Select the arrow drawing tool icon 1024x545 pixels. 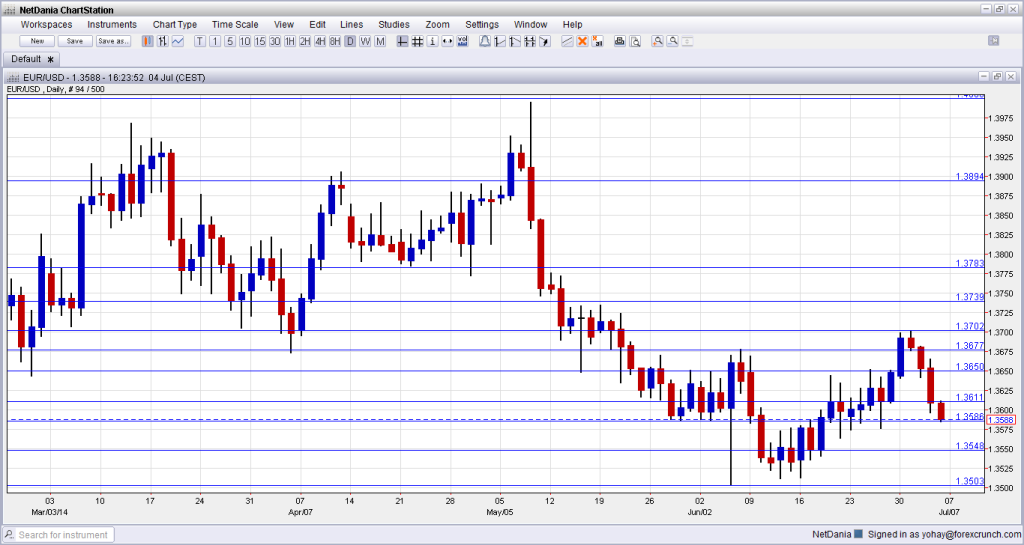pyautogui.click(x=545, y=41)
